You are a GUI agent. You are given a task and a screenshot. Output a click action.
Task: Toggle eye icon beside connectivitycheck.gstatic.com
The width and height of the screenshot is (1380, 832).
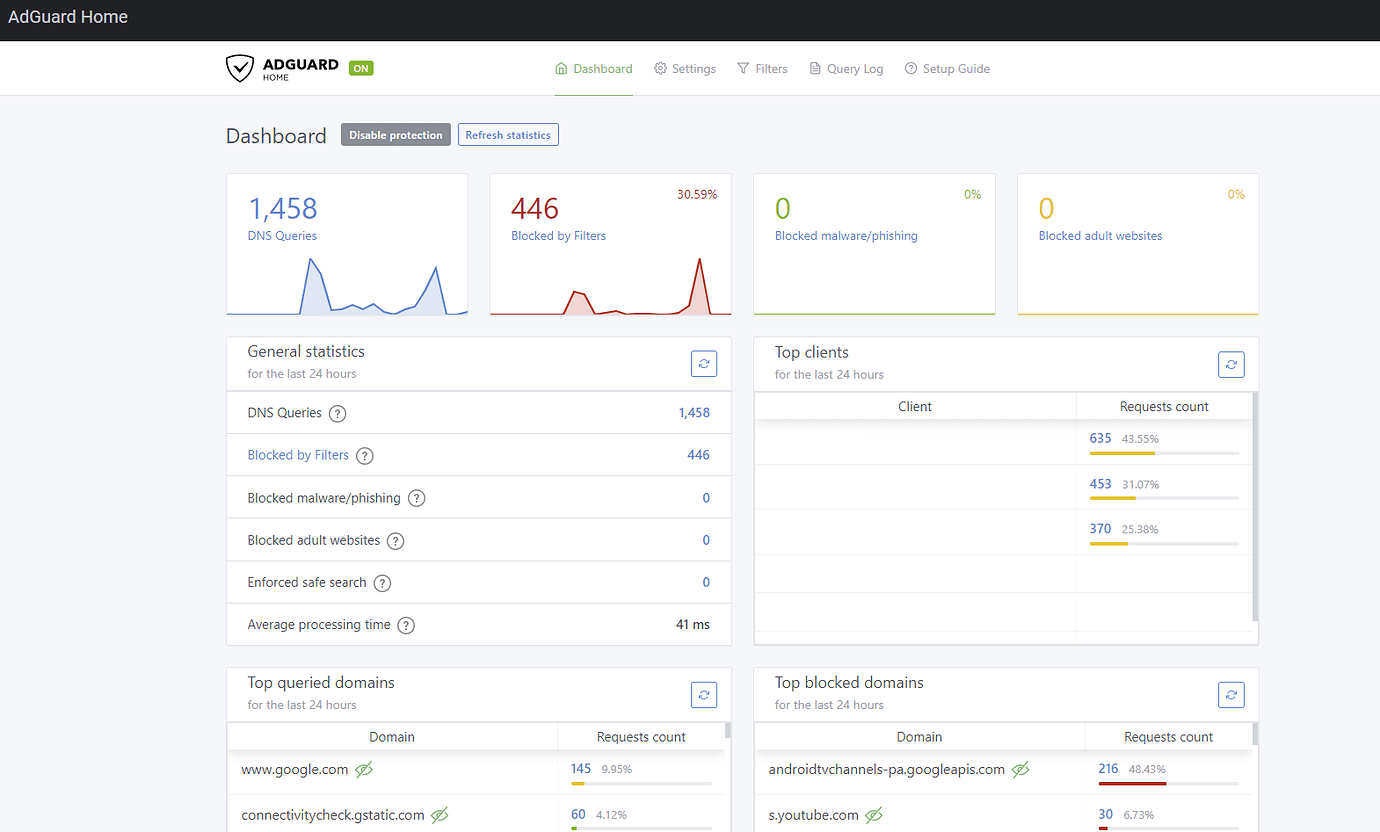pyautogui.click(x=439, y=815)
